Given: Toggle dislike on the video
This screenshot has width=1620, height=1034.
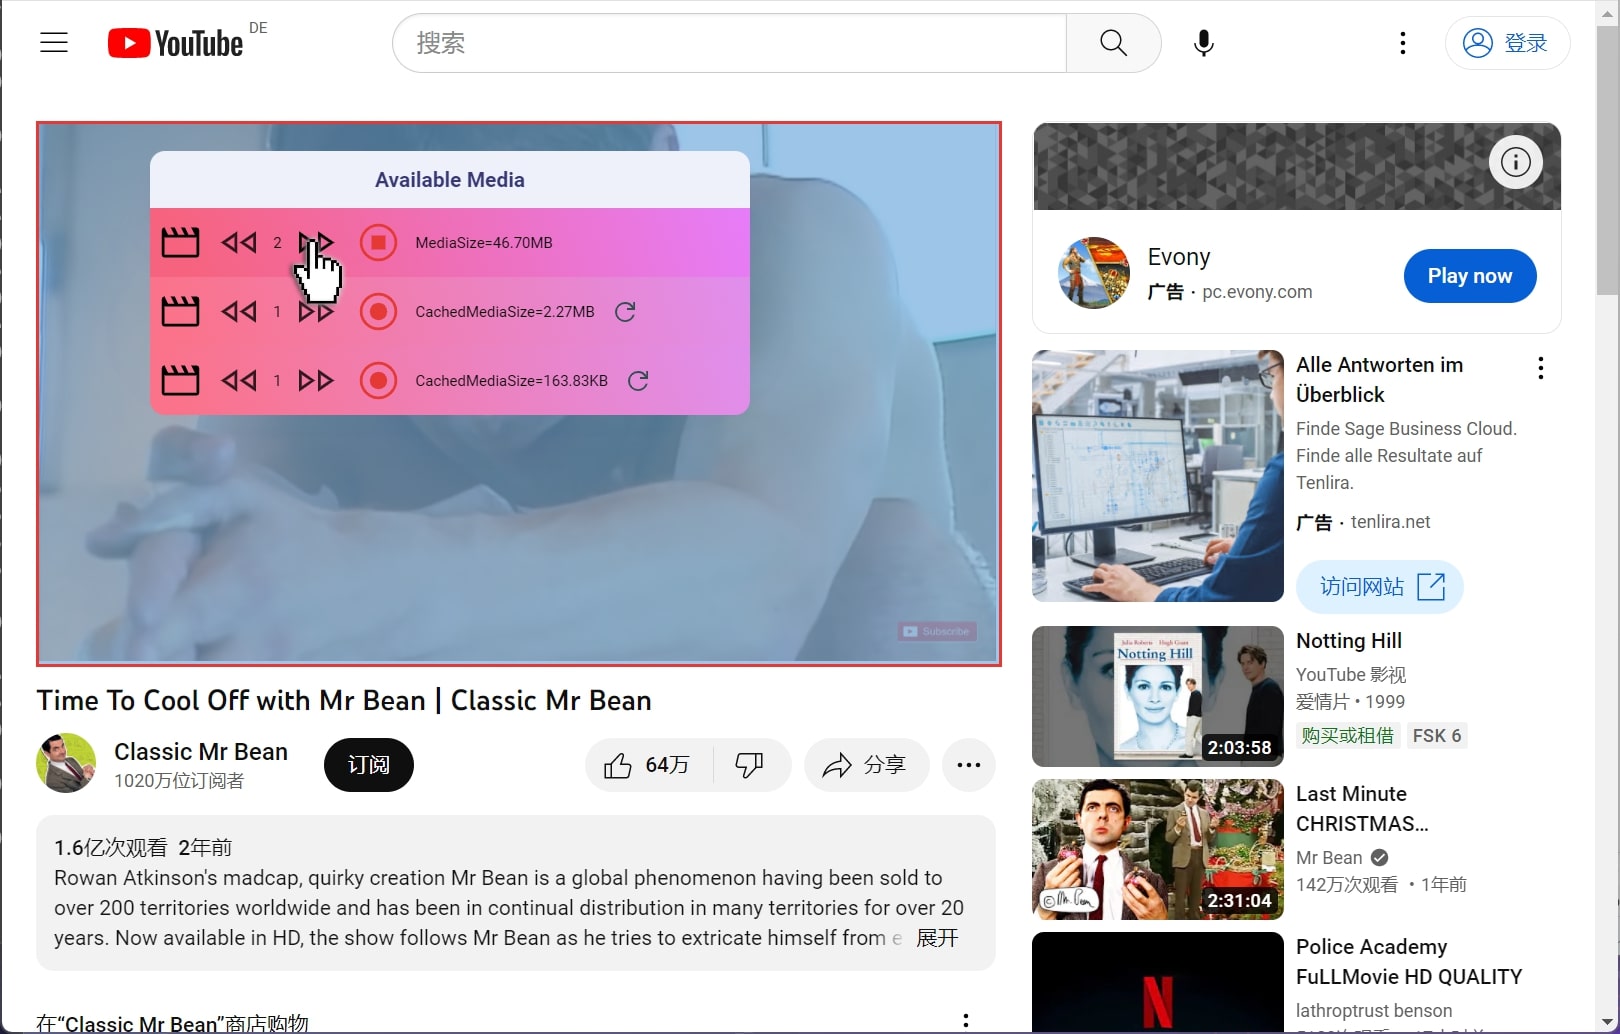Looking at the screenshot, I should click(x=750, y=765).
